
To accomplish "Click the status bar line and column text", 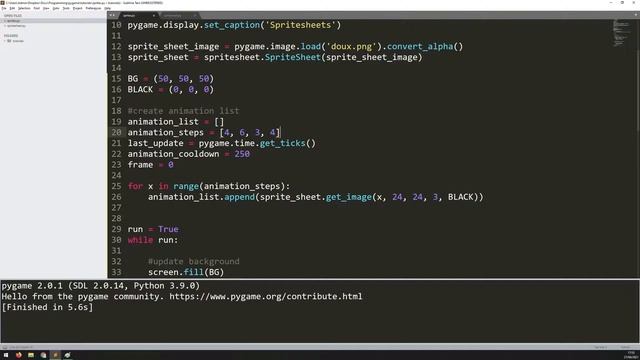I will (20, 347).
